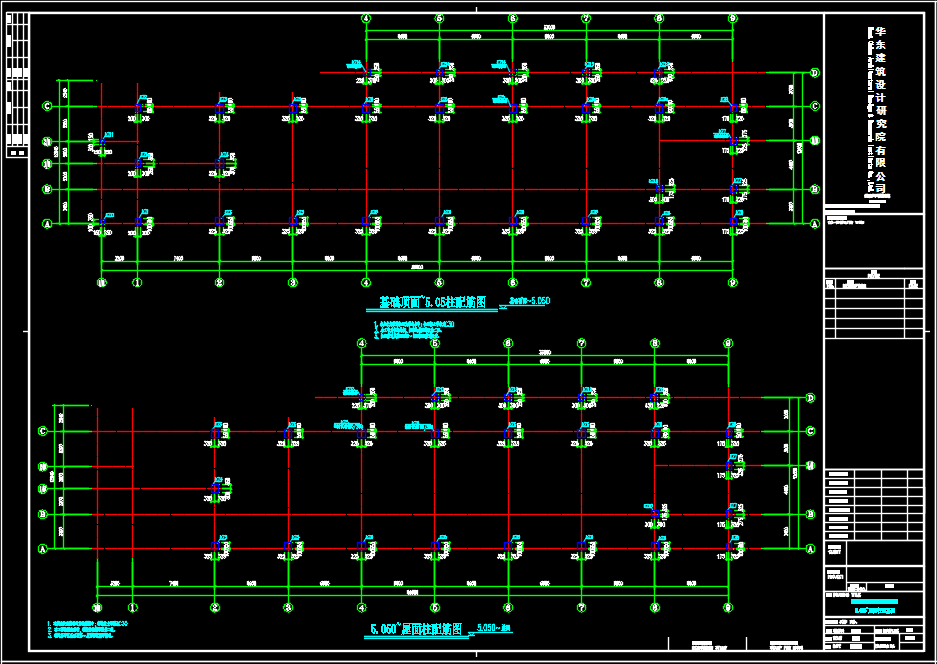This screenshot has width=937, height=664.
Task: Select axis bubble A left of upper plan
Action: (x=46, y=224)
